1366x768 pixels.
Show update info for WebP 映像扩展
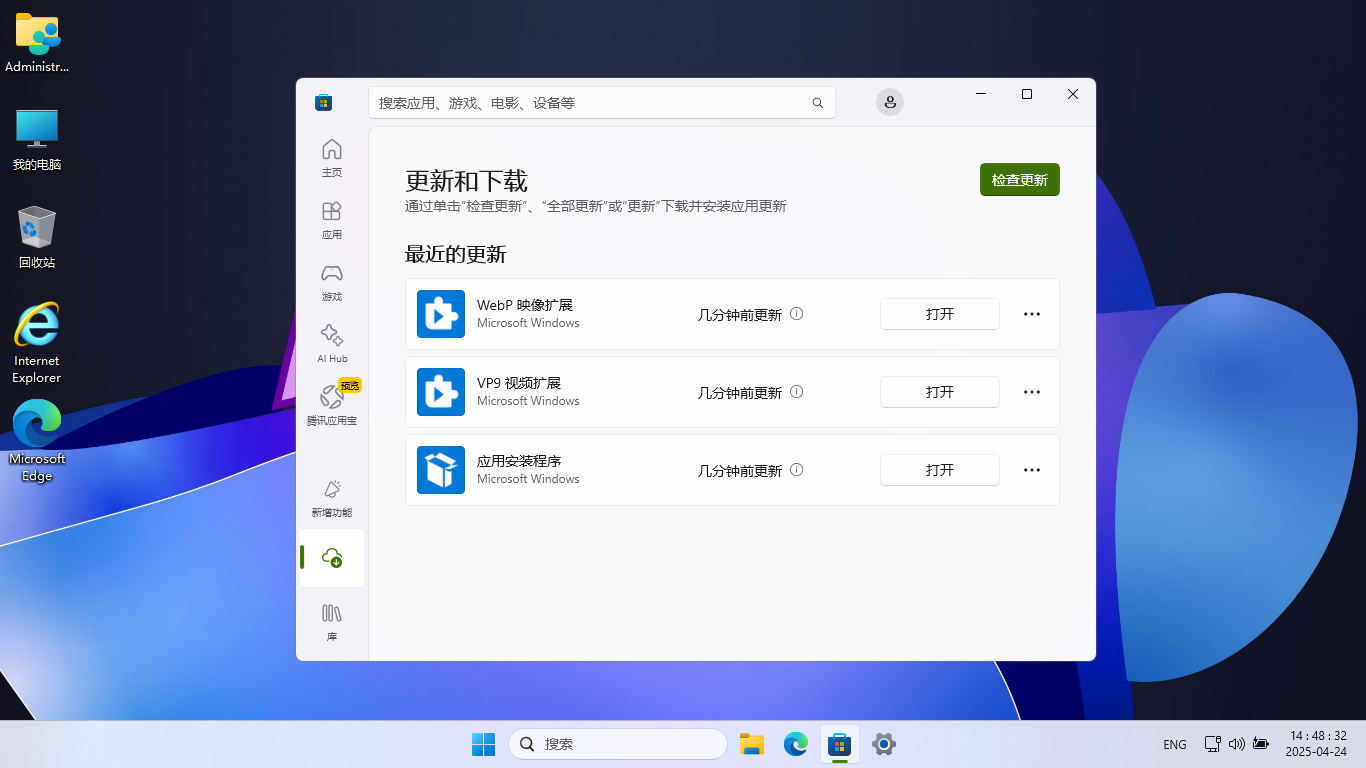point(797,313)
